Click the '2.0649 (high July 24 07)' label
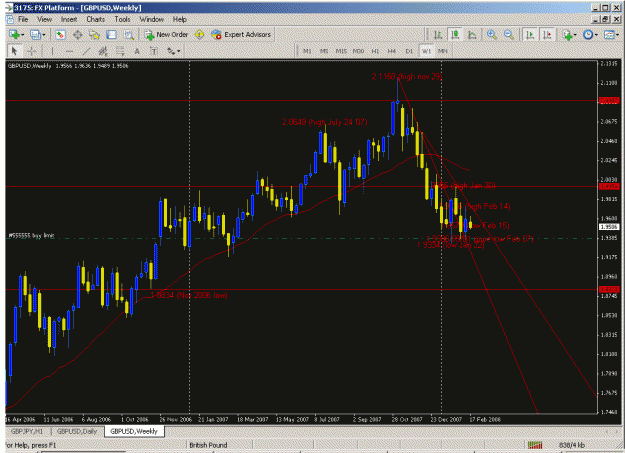 pos(325,122)
